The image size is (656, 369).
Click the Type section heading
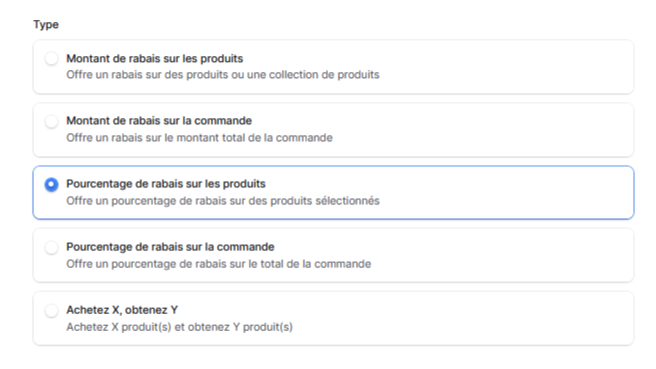[46, 24]
